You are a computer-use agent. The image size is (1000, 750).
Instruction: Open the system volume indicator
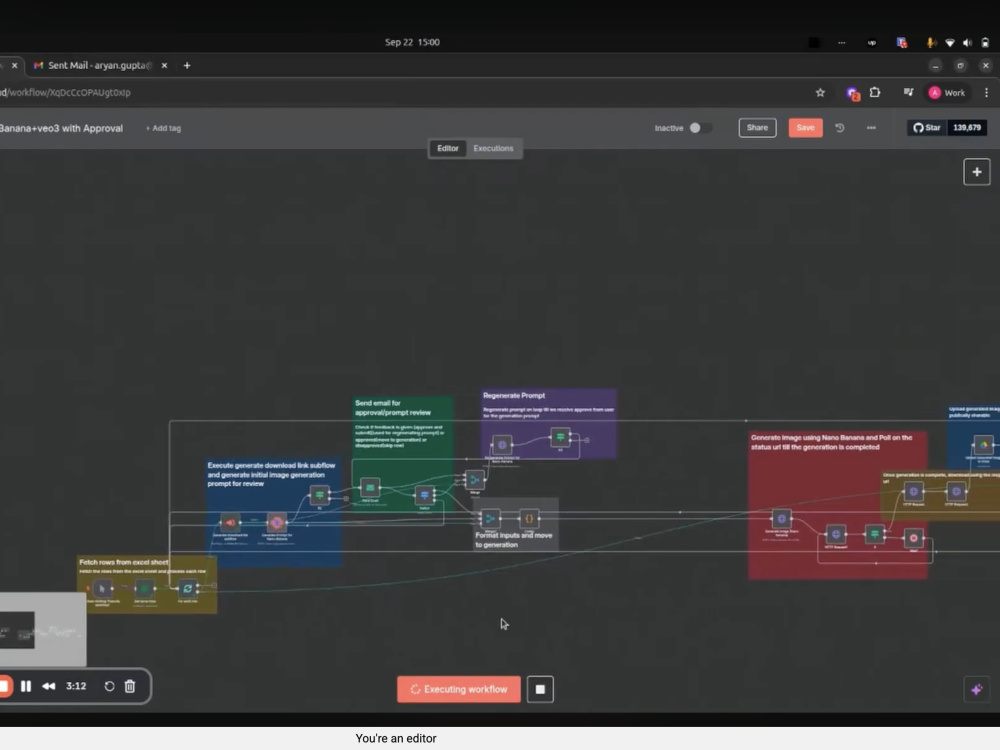967,43
